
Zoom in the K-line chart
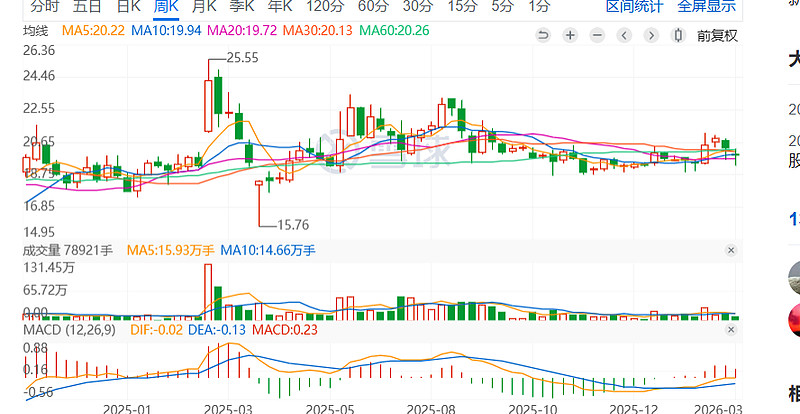pyautogui.click(x=569, y=36)
